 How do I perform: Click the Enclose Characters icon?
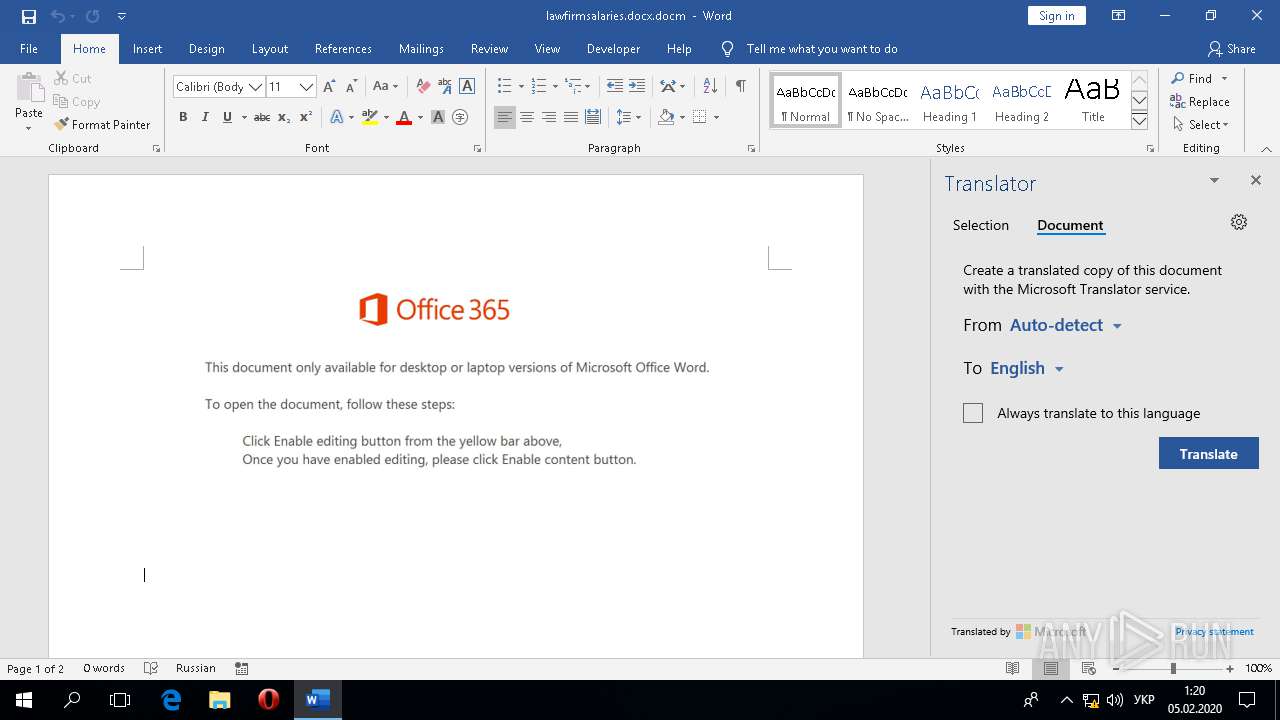pyautogui.click(x=460, y=117)
